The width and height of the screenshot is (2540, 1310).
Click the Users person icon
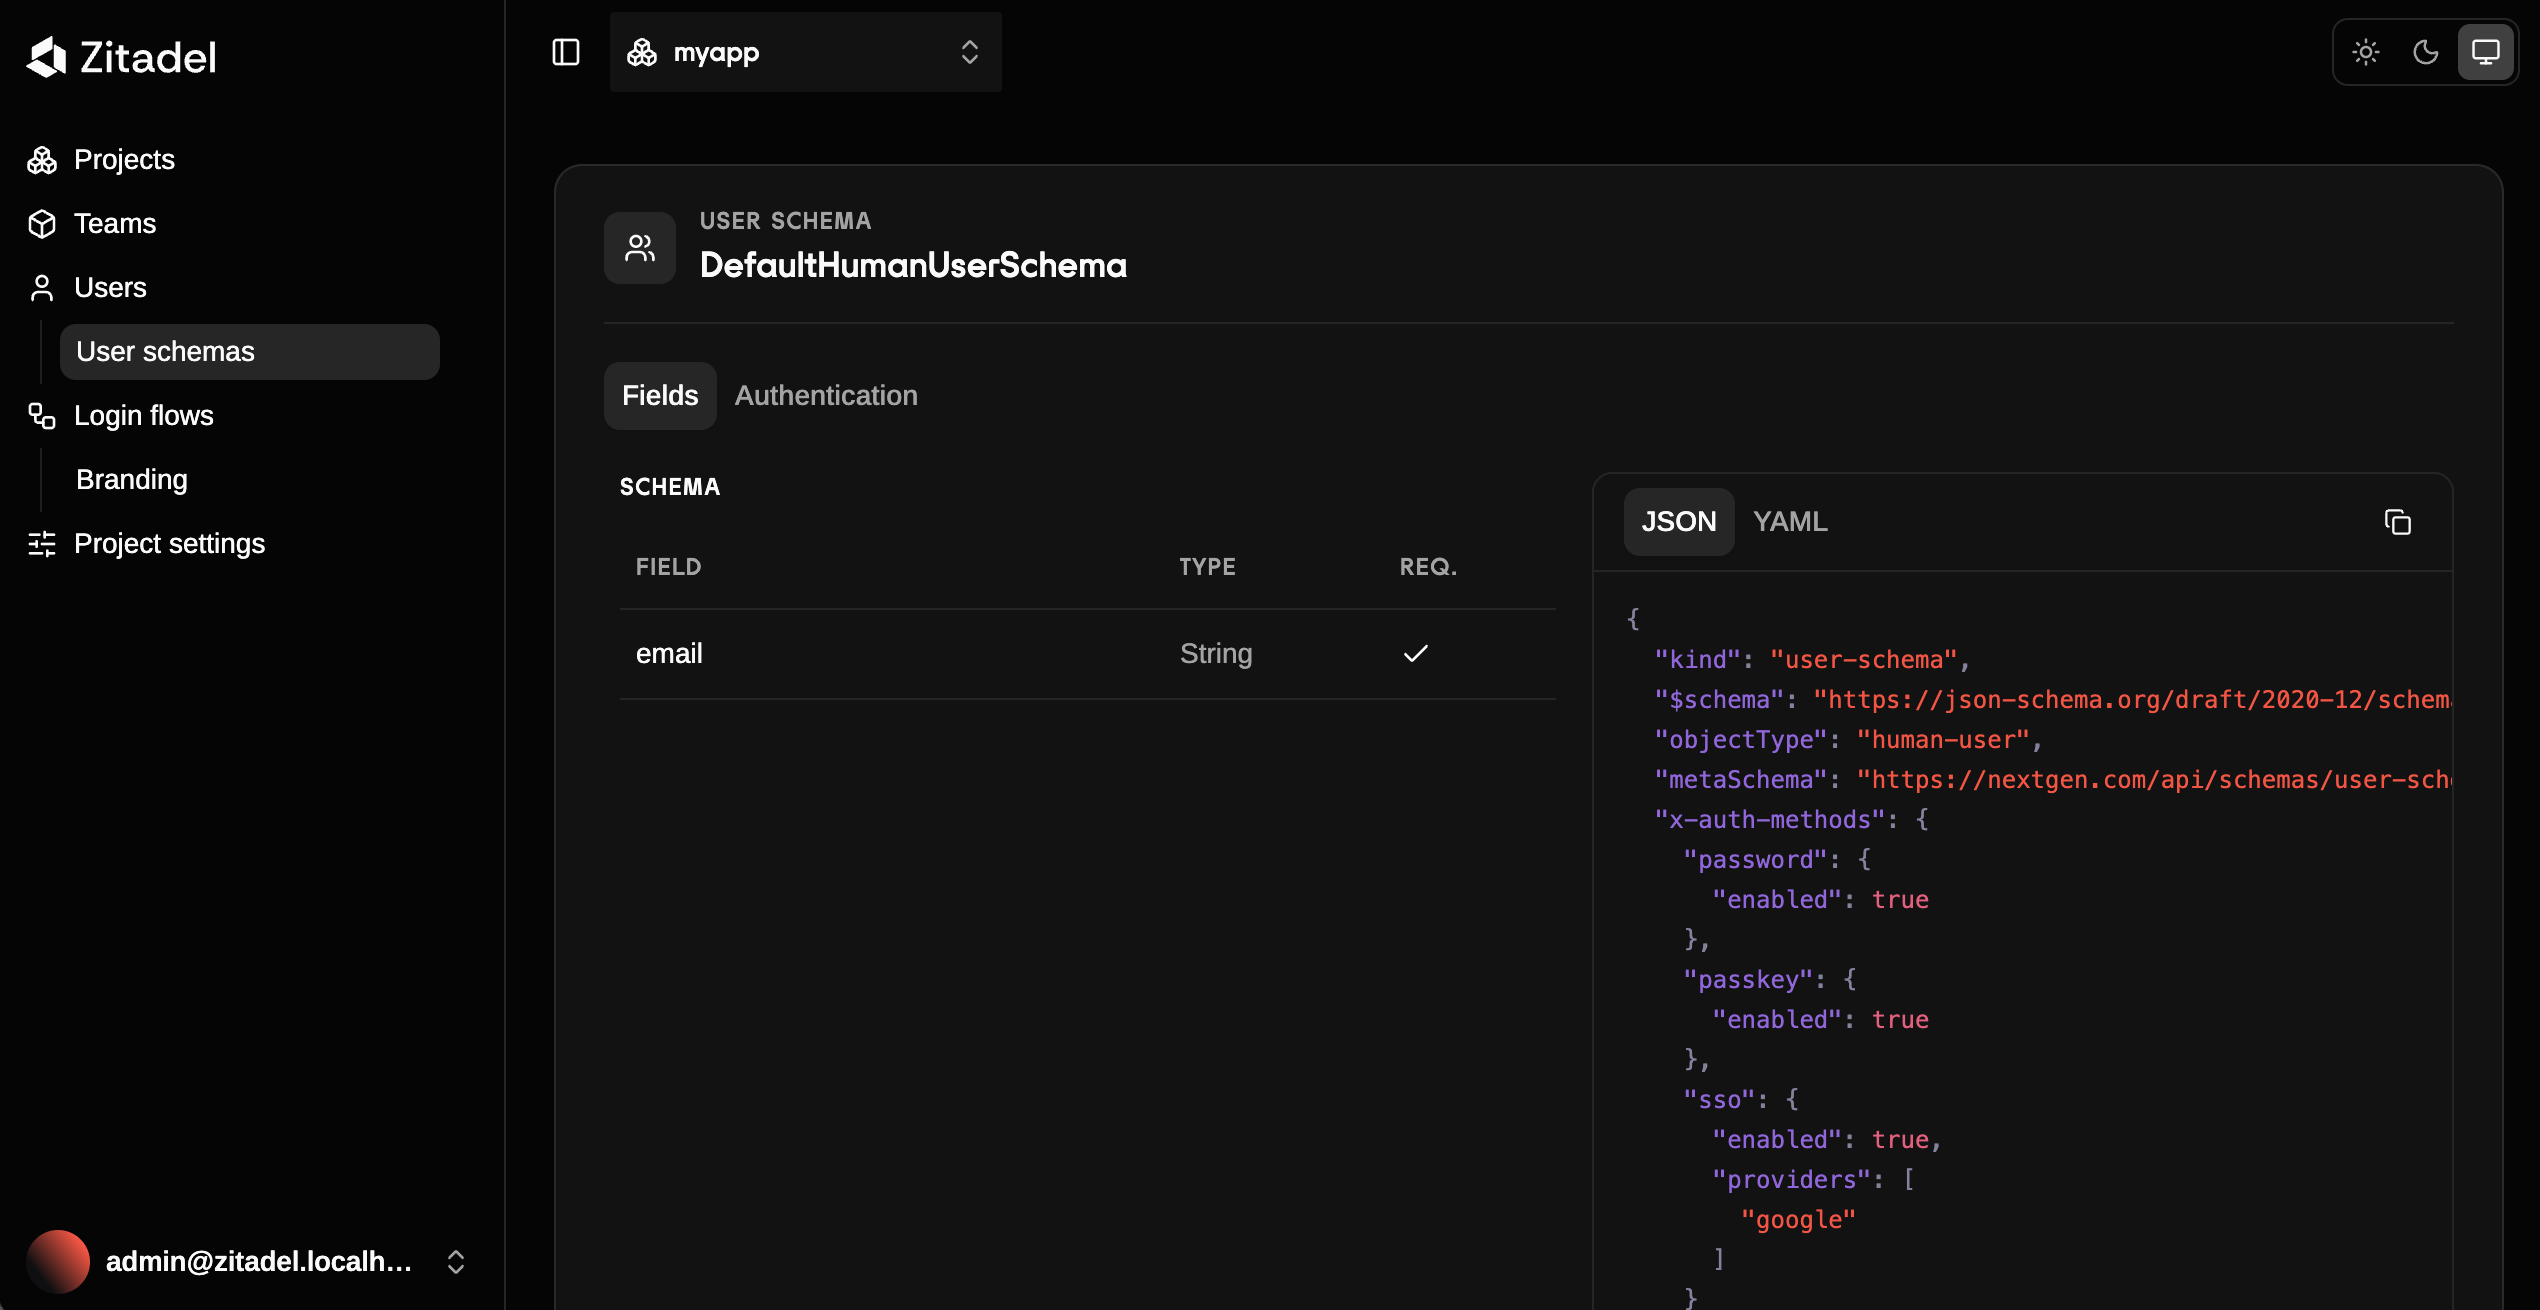[x=42, y=288]
